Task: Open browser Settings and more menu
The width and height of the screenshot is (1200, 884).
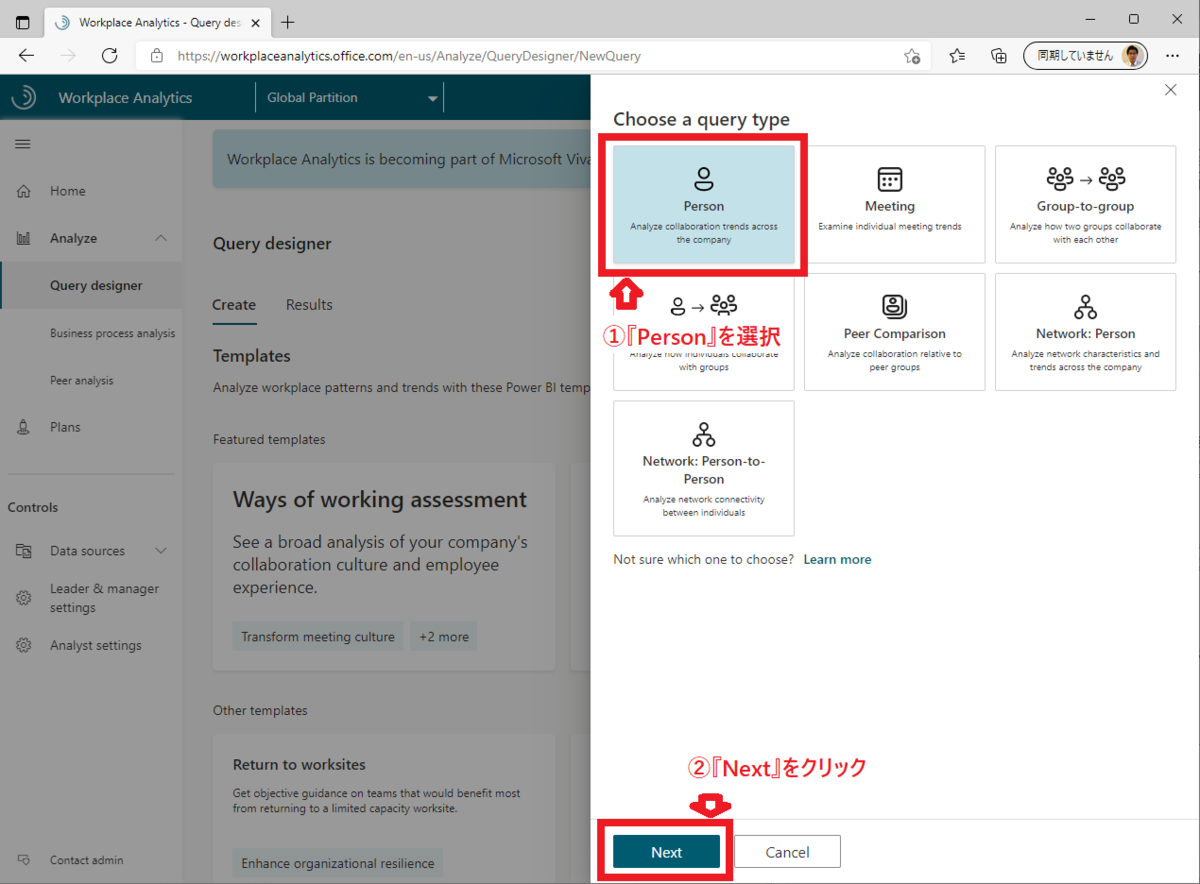Action: 1173,56
